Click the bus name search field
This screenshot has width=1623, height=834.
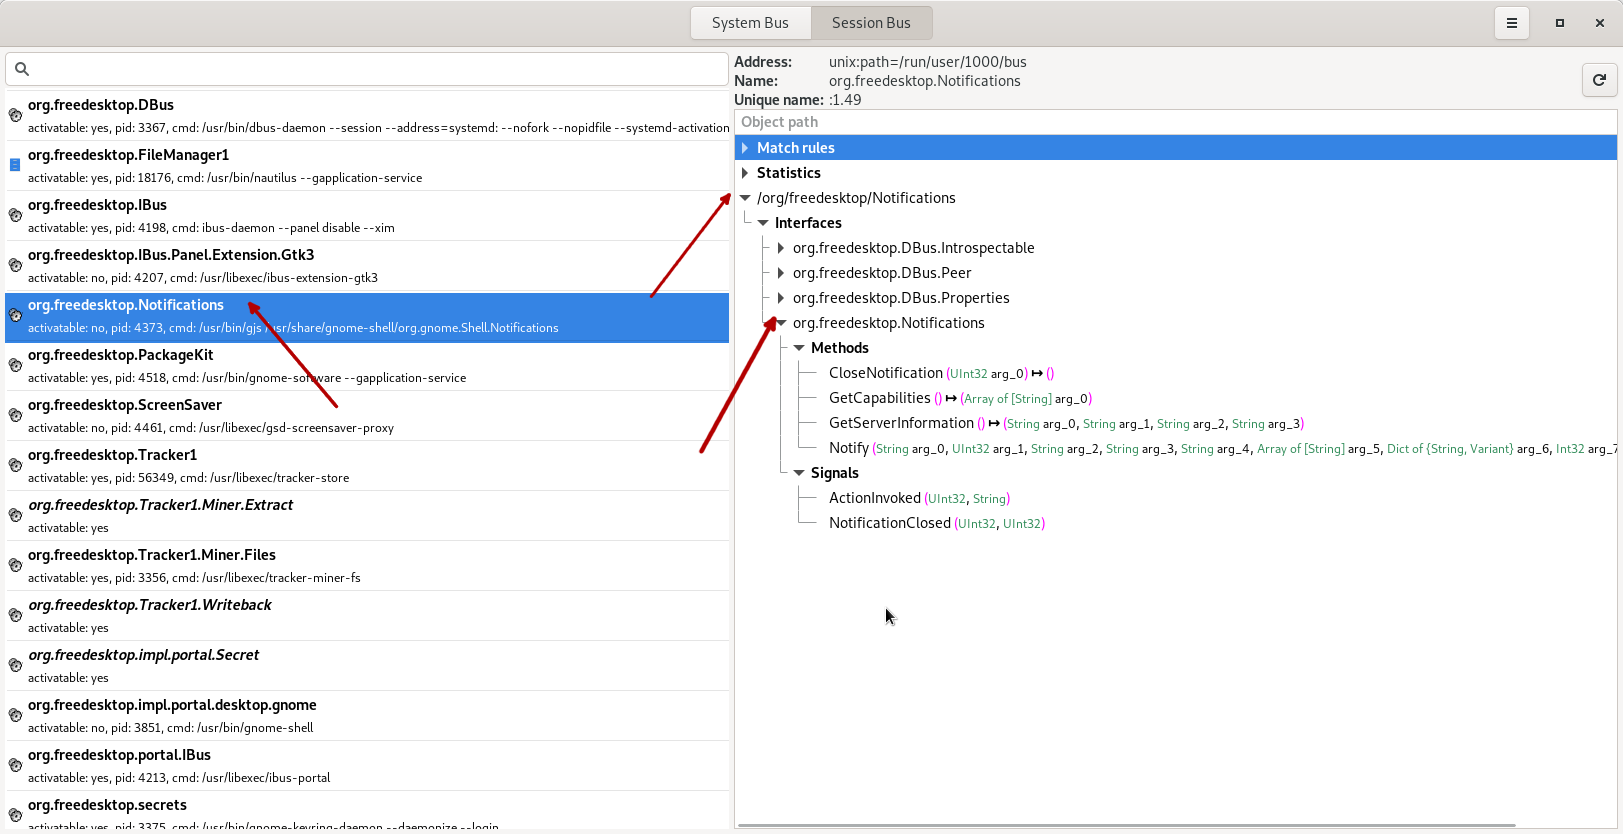(367, 69)
